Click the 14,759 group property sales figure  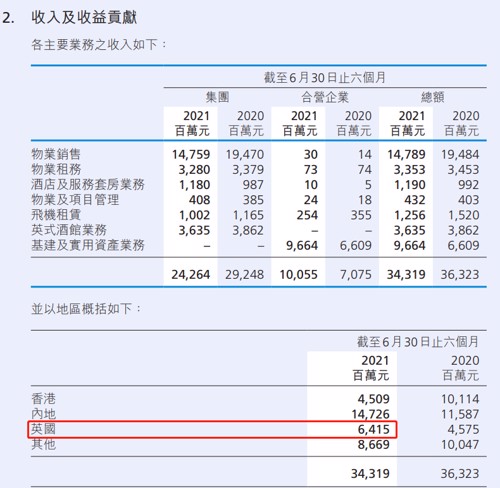point(191,154)
